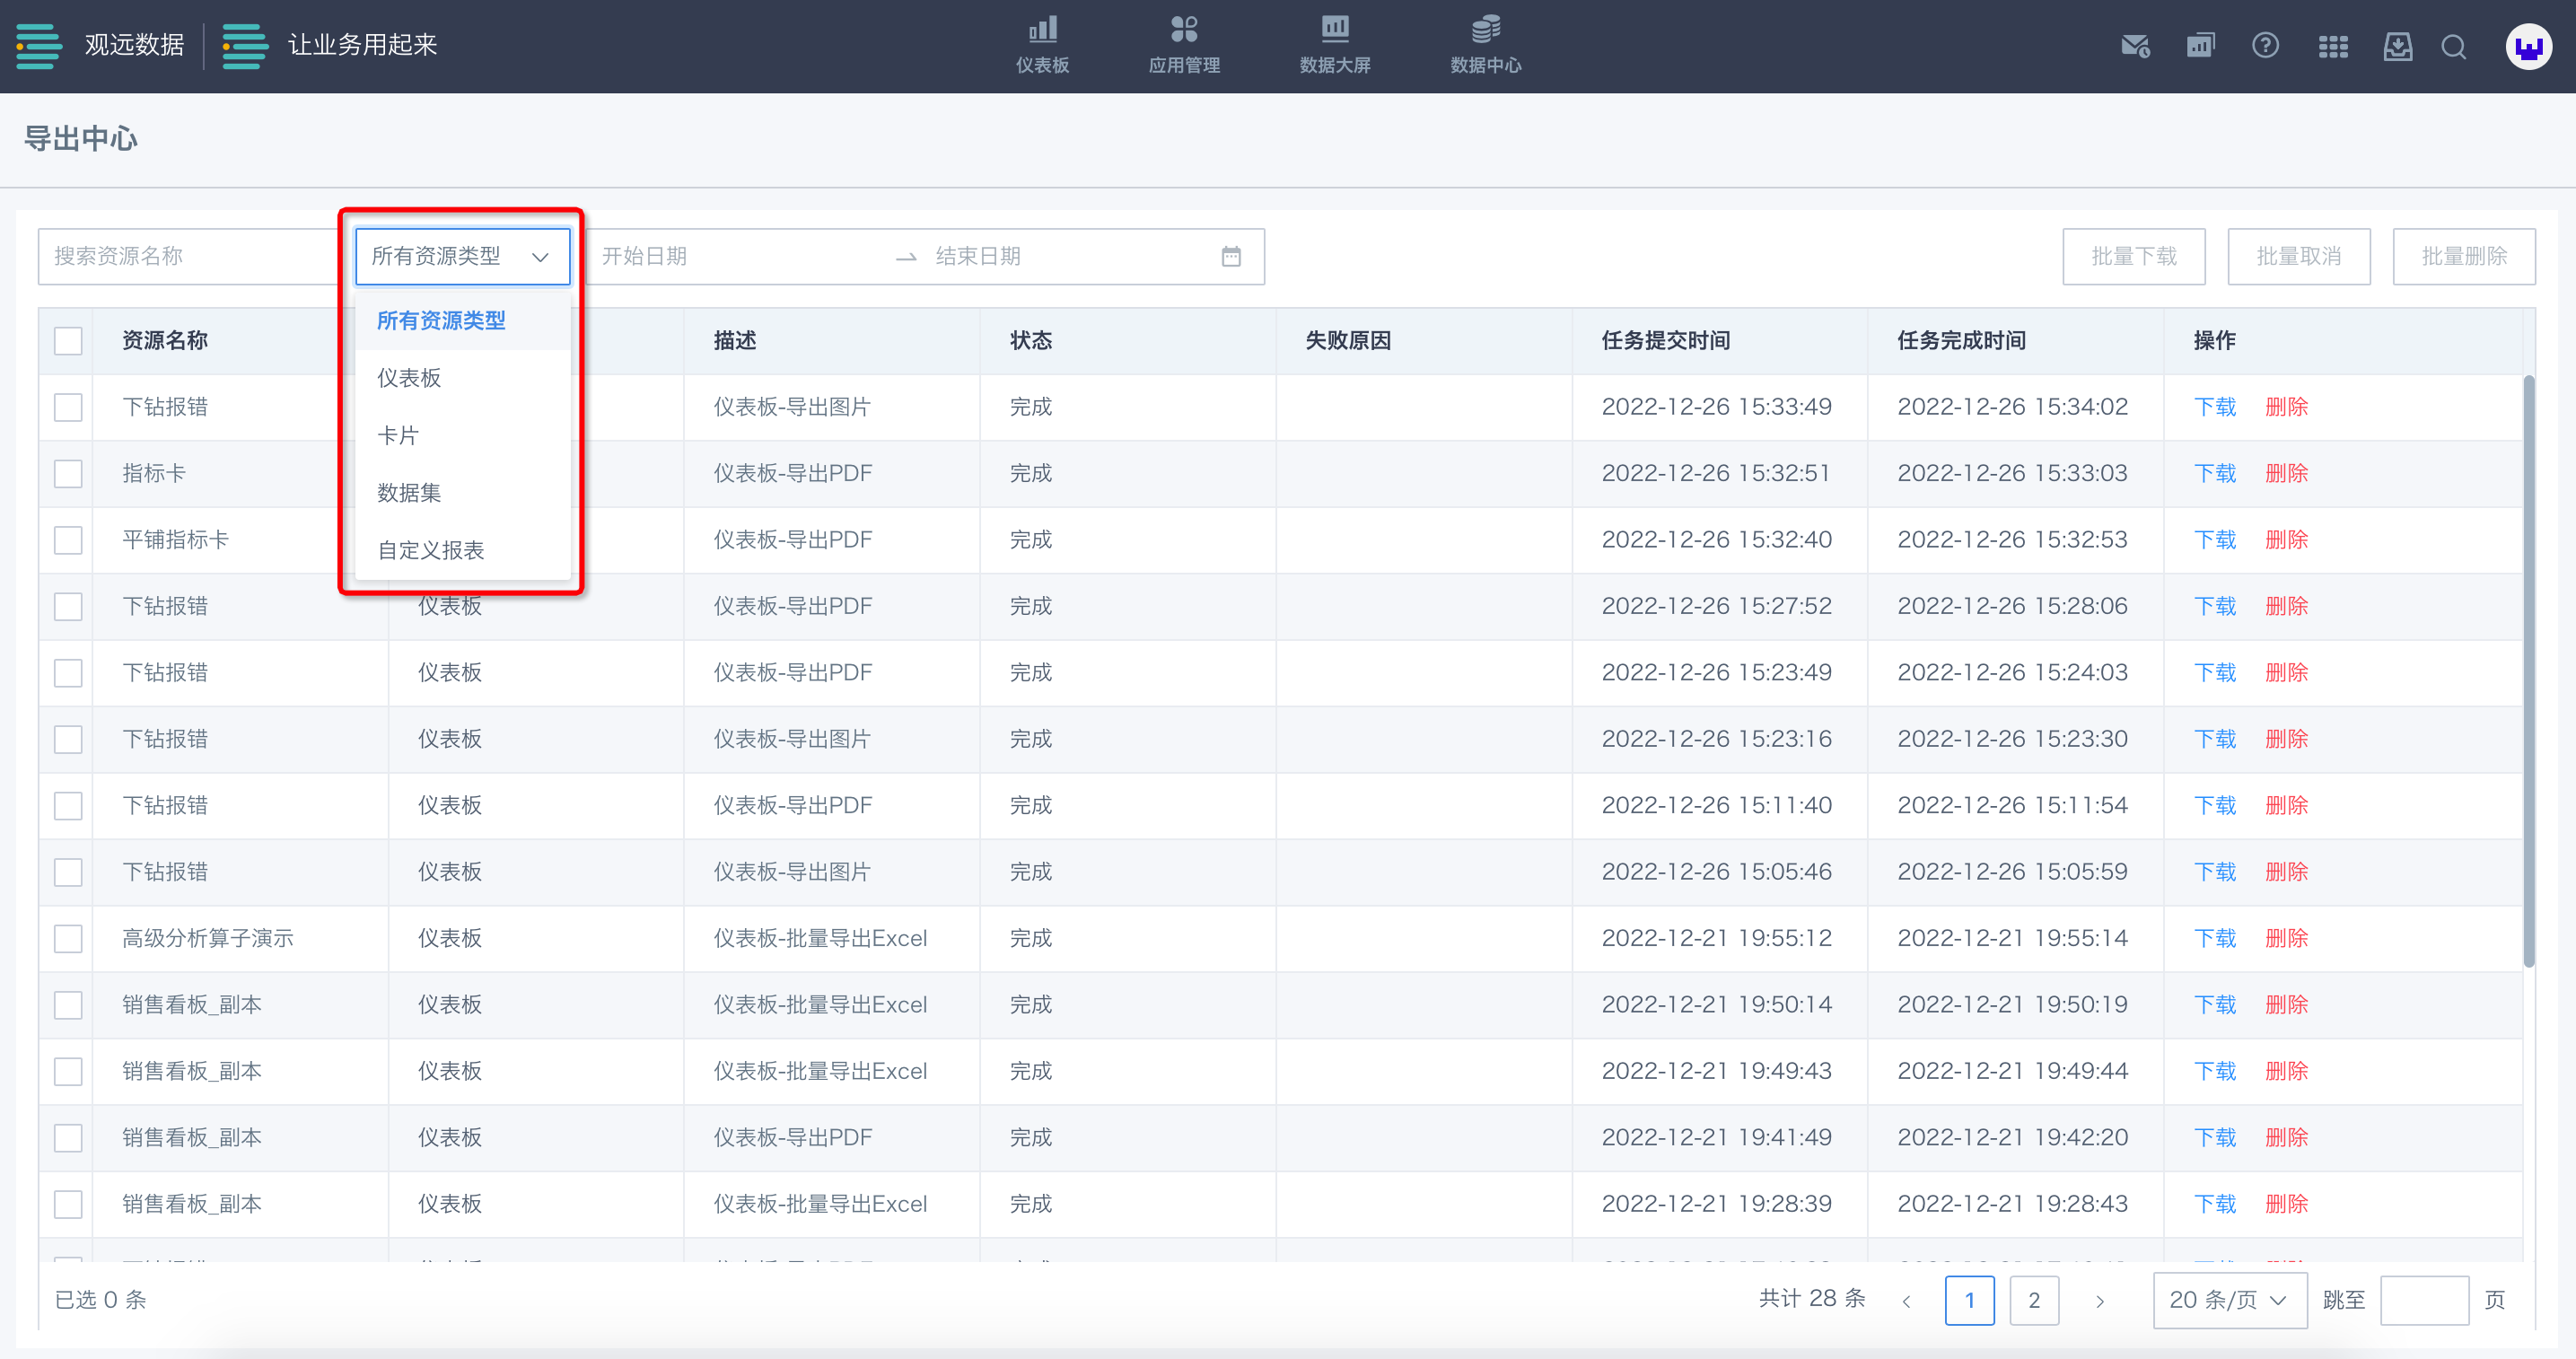Click 批量下载 batch download button
The image size is (2576, 1359).
point(2133,257)
